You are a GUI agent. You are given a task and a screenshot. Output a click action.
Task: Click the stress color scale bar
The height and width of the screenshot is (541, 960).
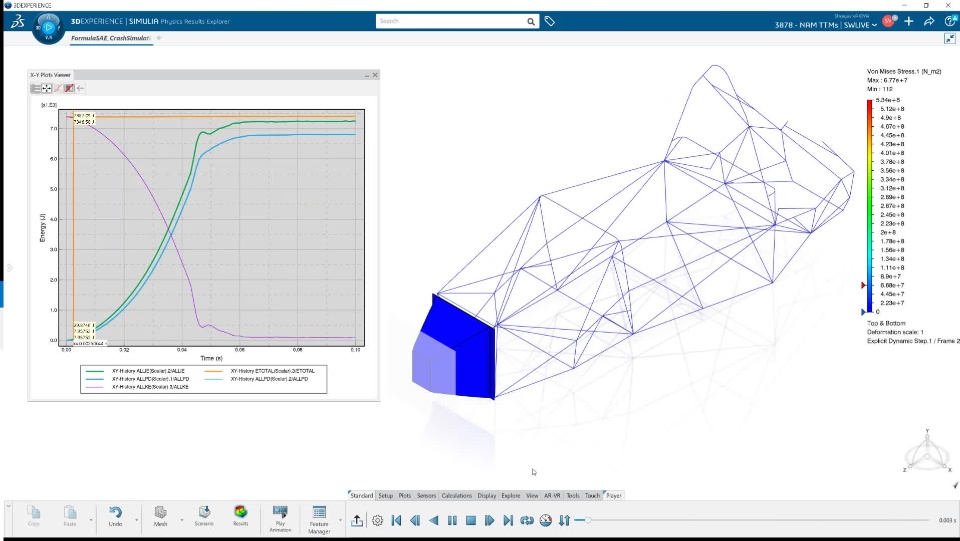(x=869, y=206)
